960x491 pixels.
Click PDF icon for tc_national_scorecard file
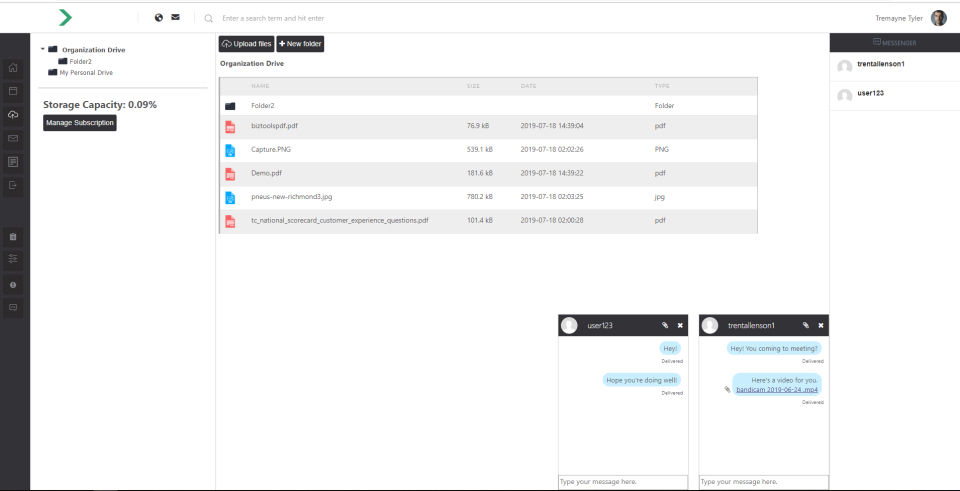(230, 221)
